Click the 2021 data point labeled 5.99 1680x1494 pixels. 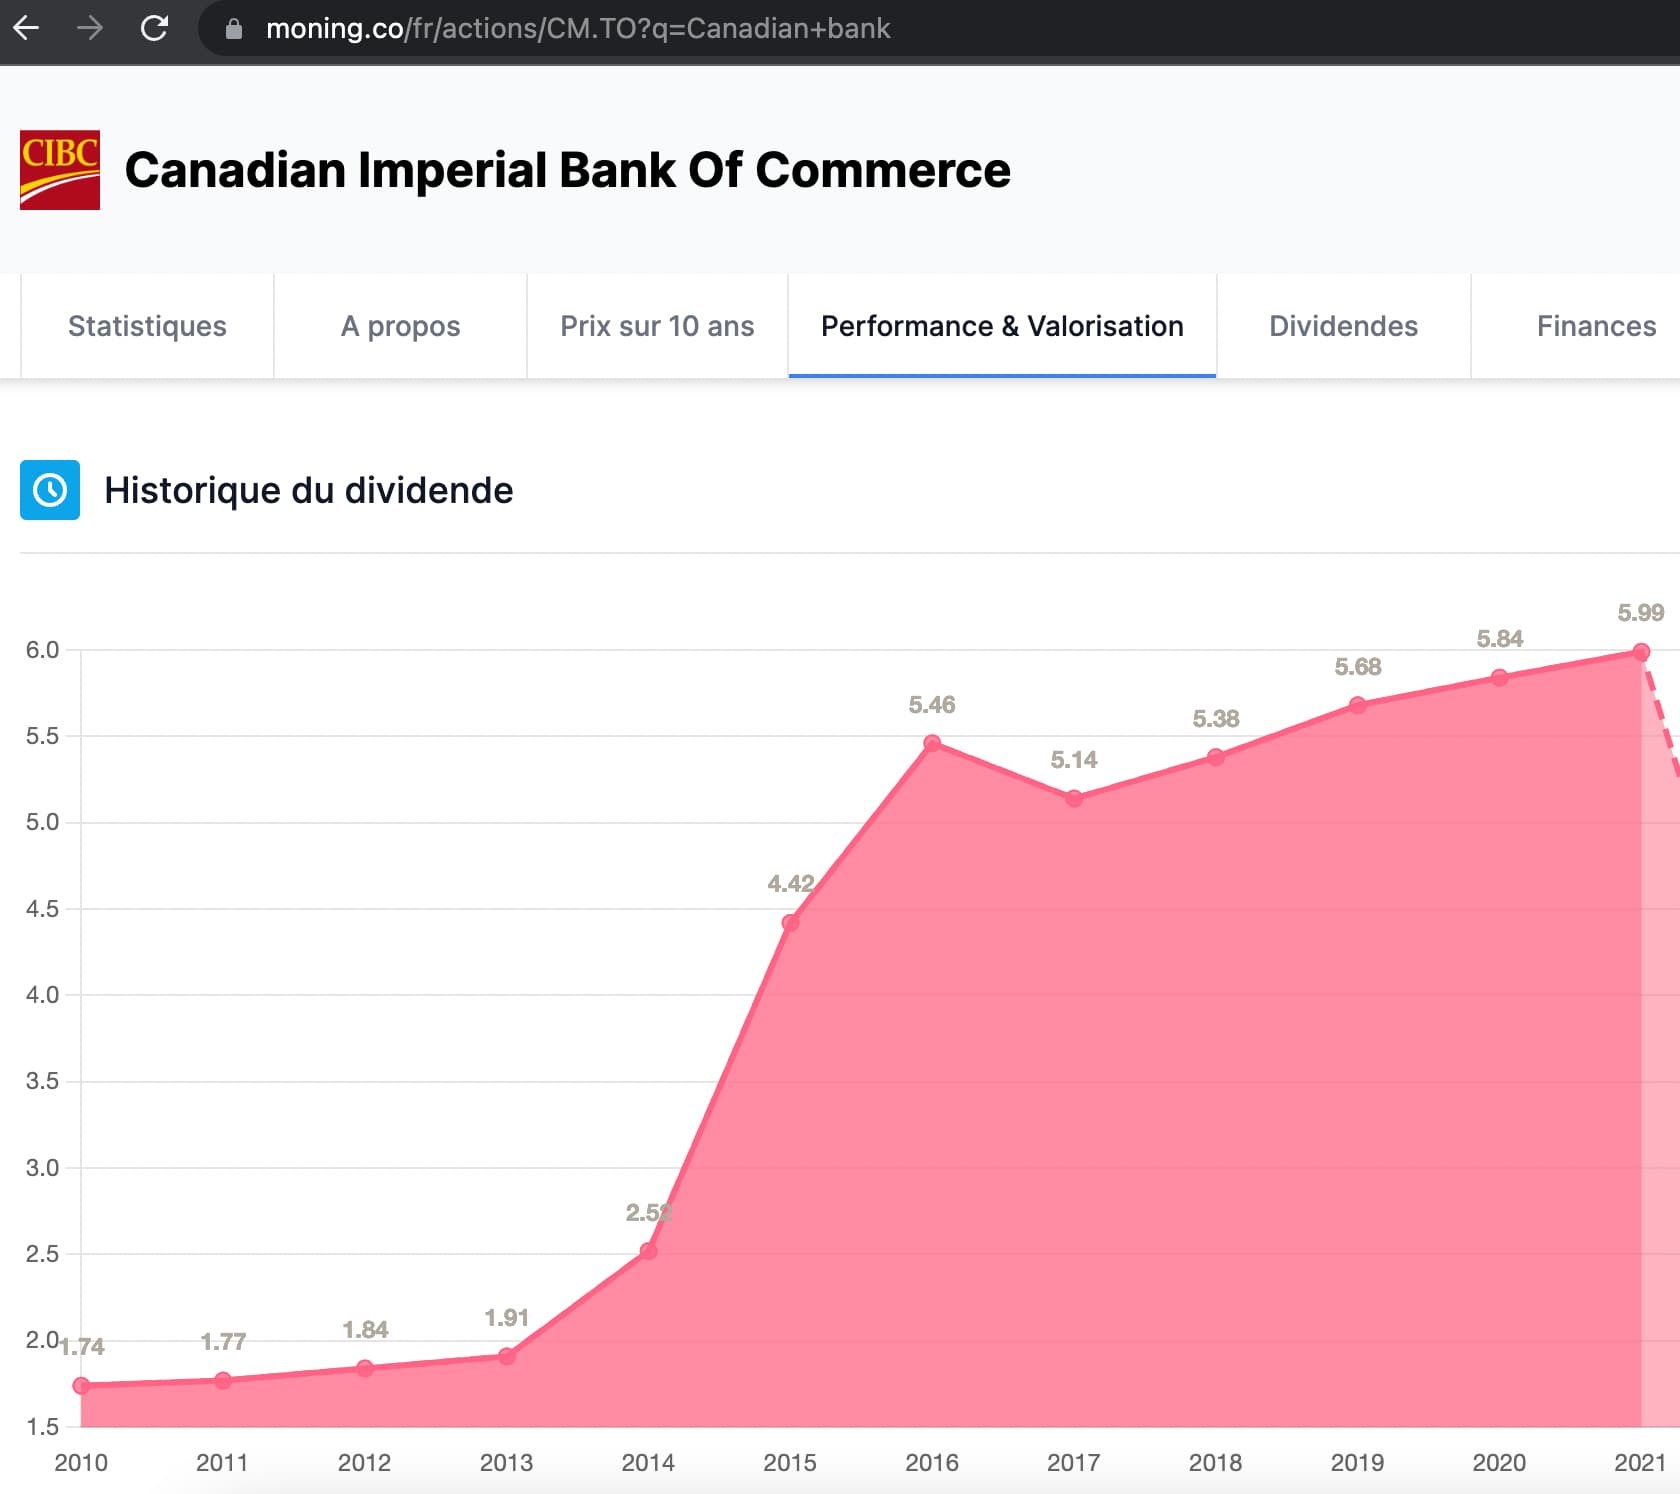1641,652
